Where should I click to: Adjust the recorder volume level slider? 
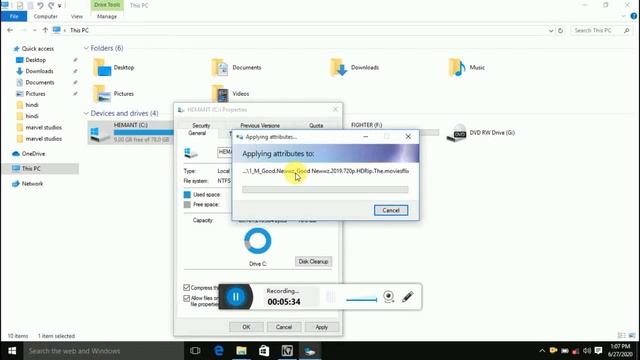[x=361, y=299]
